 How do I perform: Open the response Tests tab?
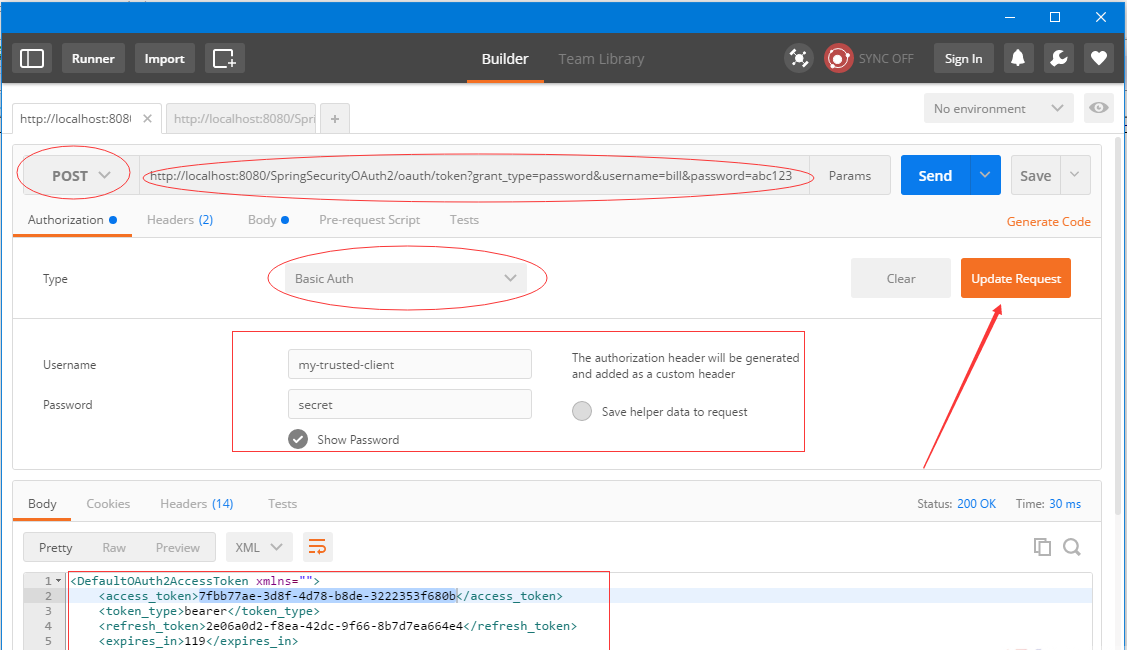pos(282,504)
